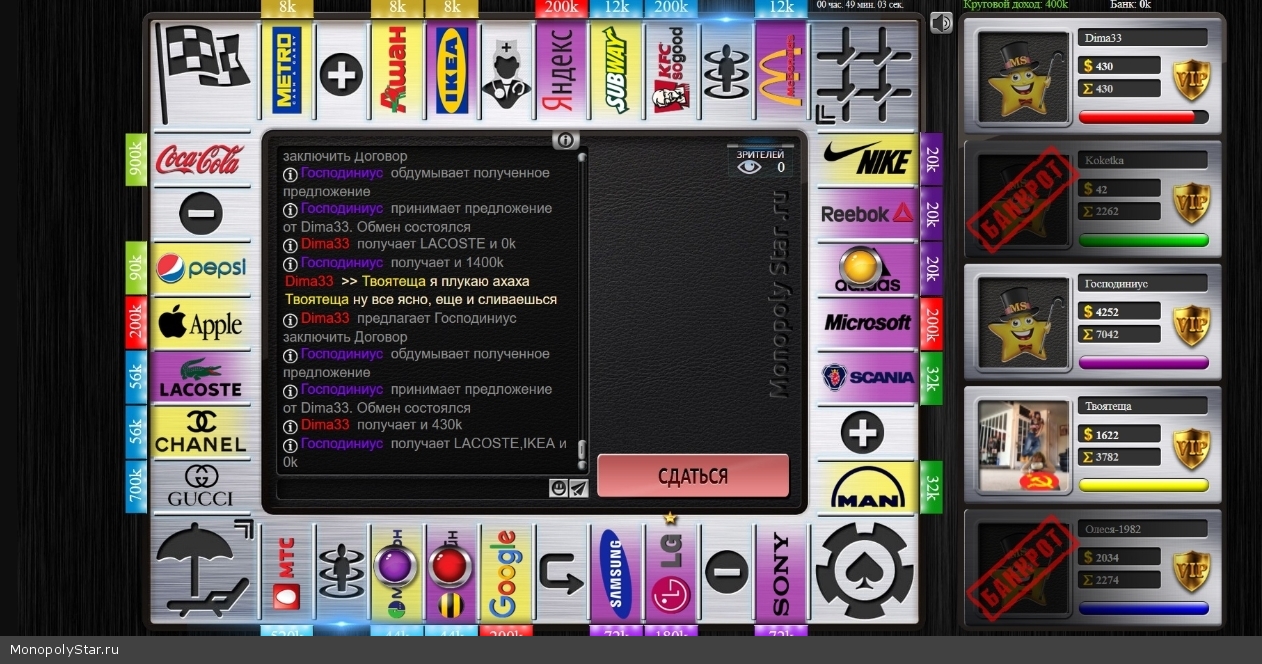
Task: Open the info icon above the chat
Action: [565, 140]
